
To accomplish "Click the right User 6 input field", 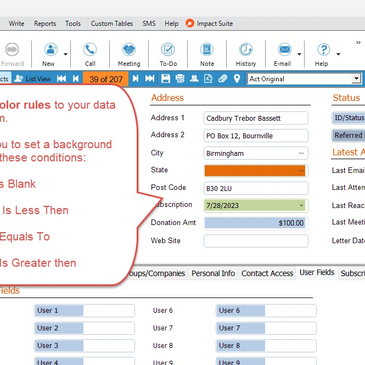I will pos(266,311).
